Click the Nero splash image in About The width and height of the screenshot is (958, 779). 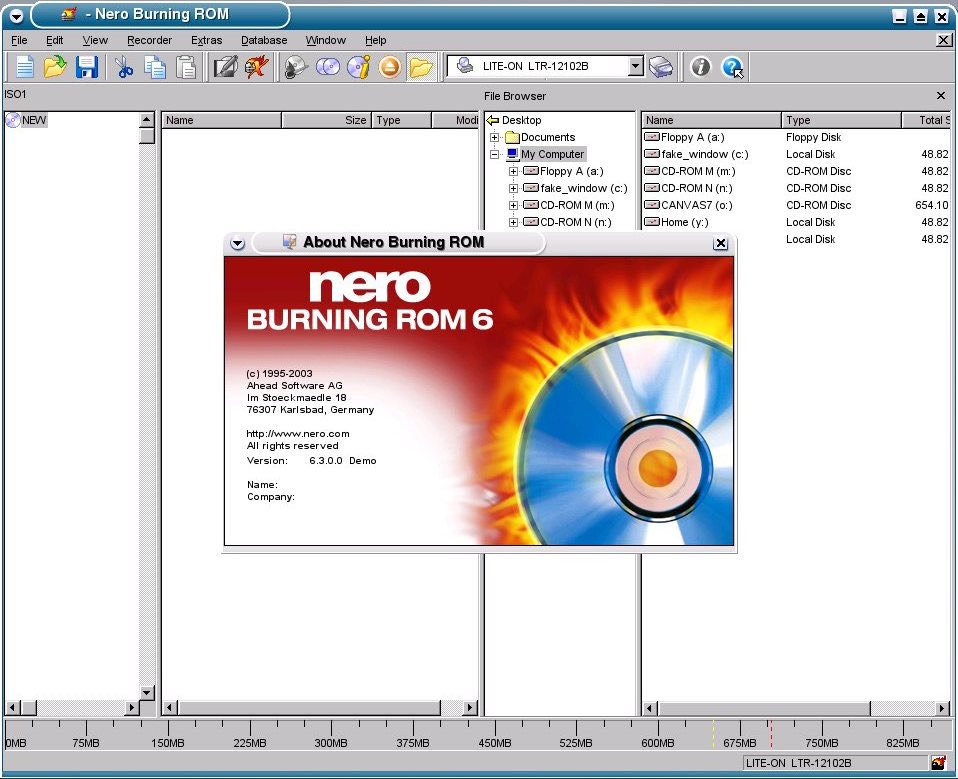click(479, 401)
